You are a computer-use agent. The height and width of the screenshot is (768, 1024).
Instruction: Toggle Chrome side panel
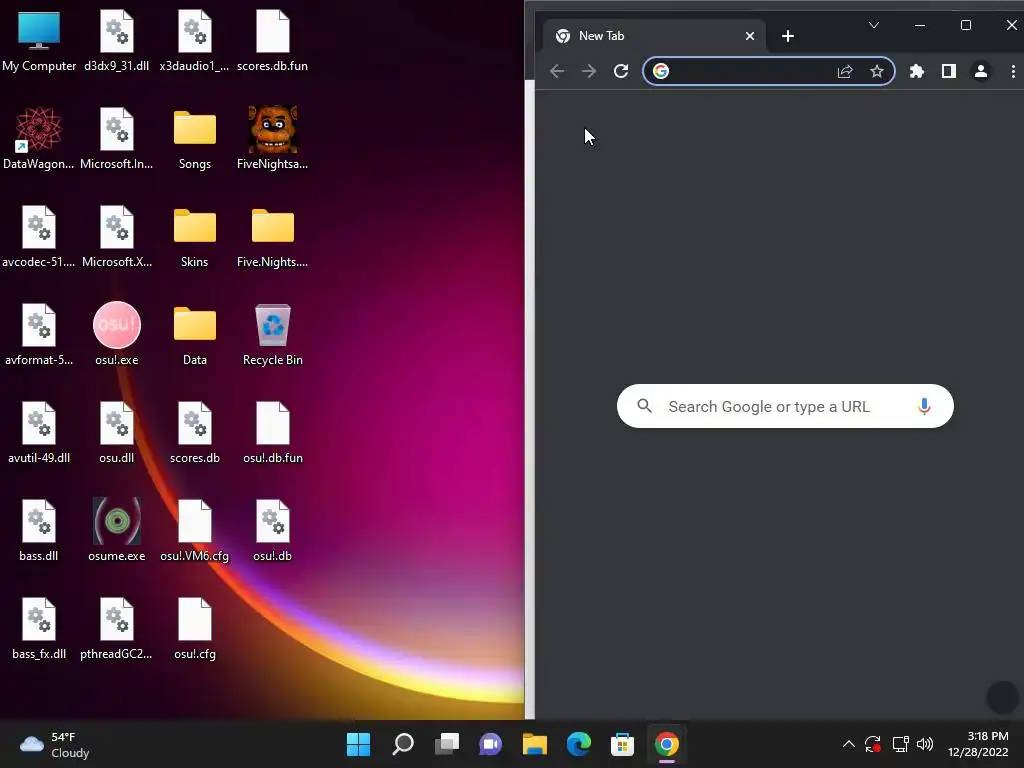coord(949,71)
